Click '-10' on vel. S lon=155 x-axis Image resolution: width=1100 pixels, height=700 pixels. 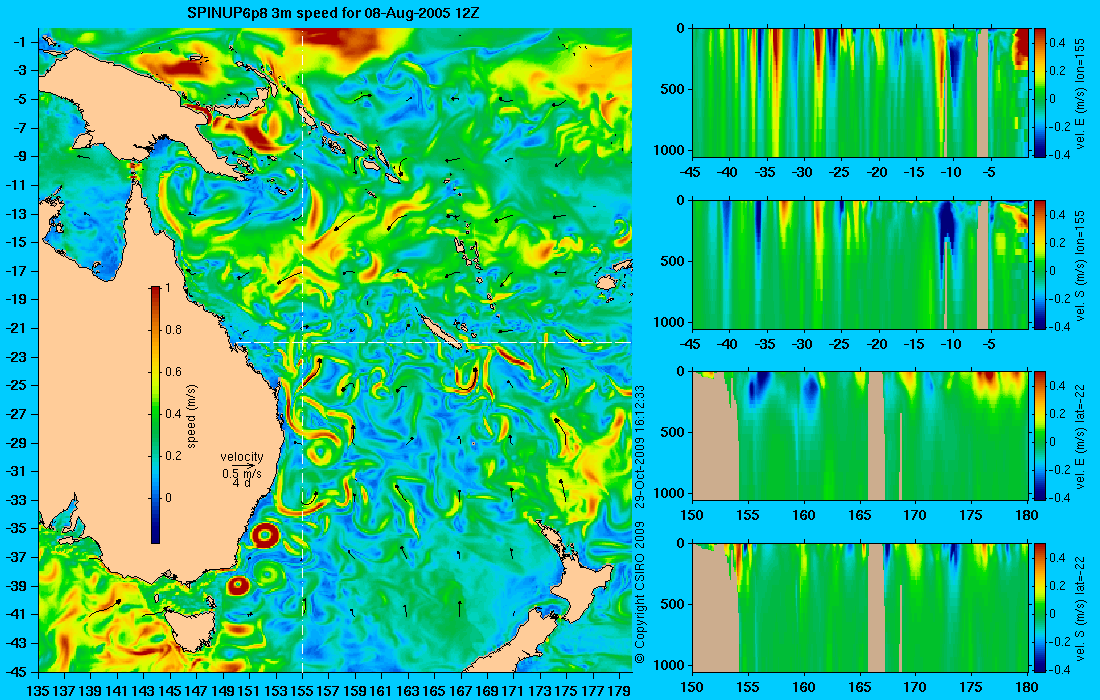click(951, 344)
